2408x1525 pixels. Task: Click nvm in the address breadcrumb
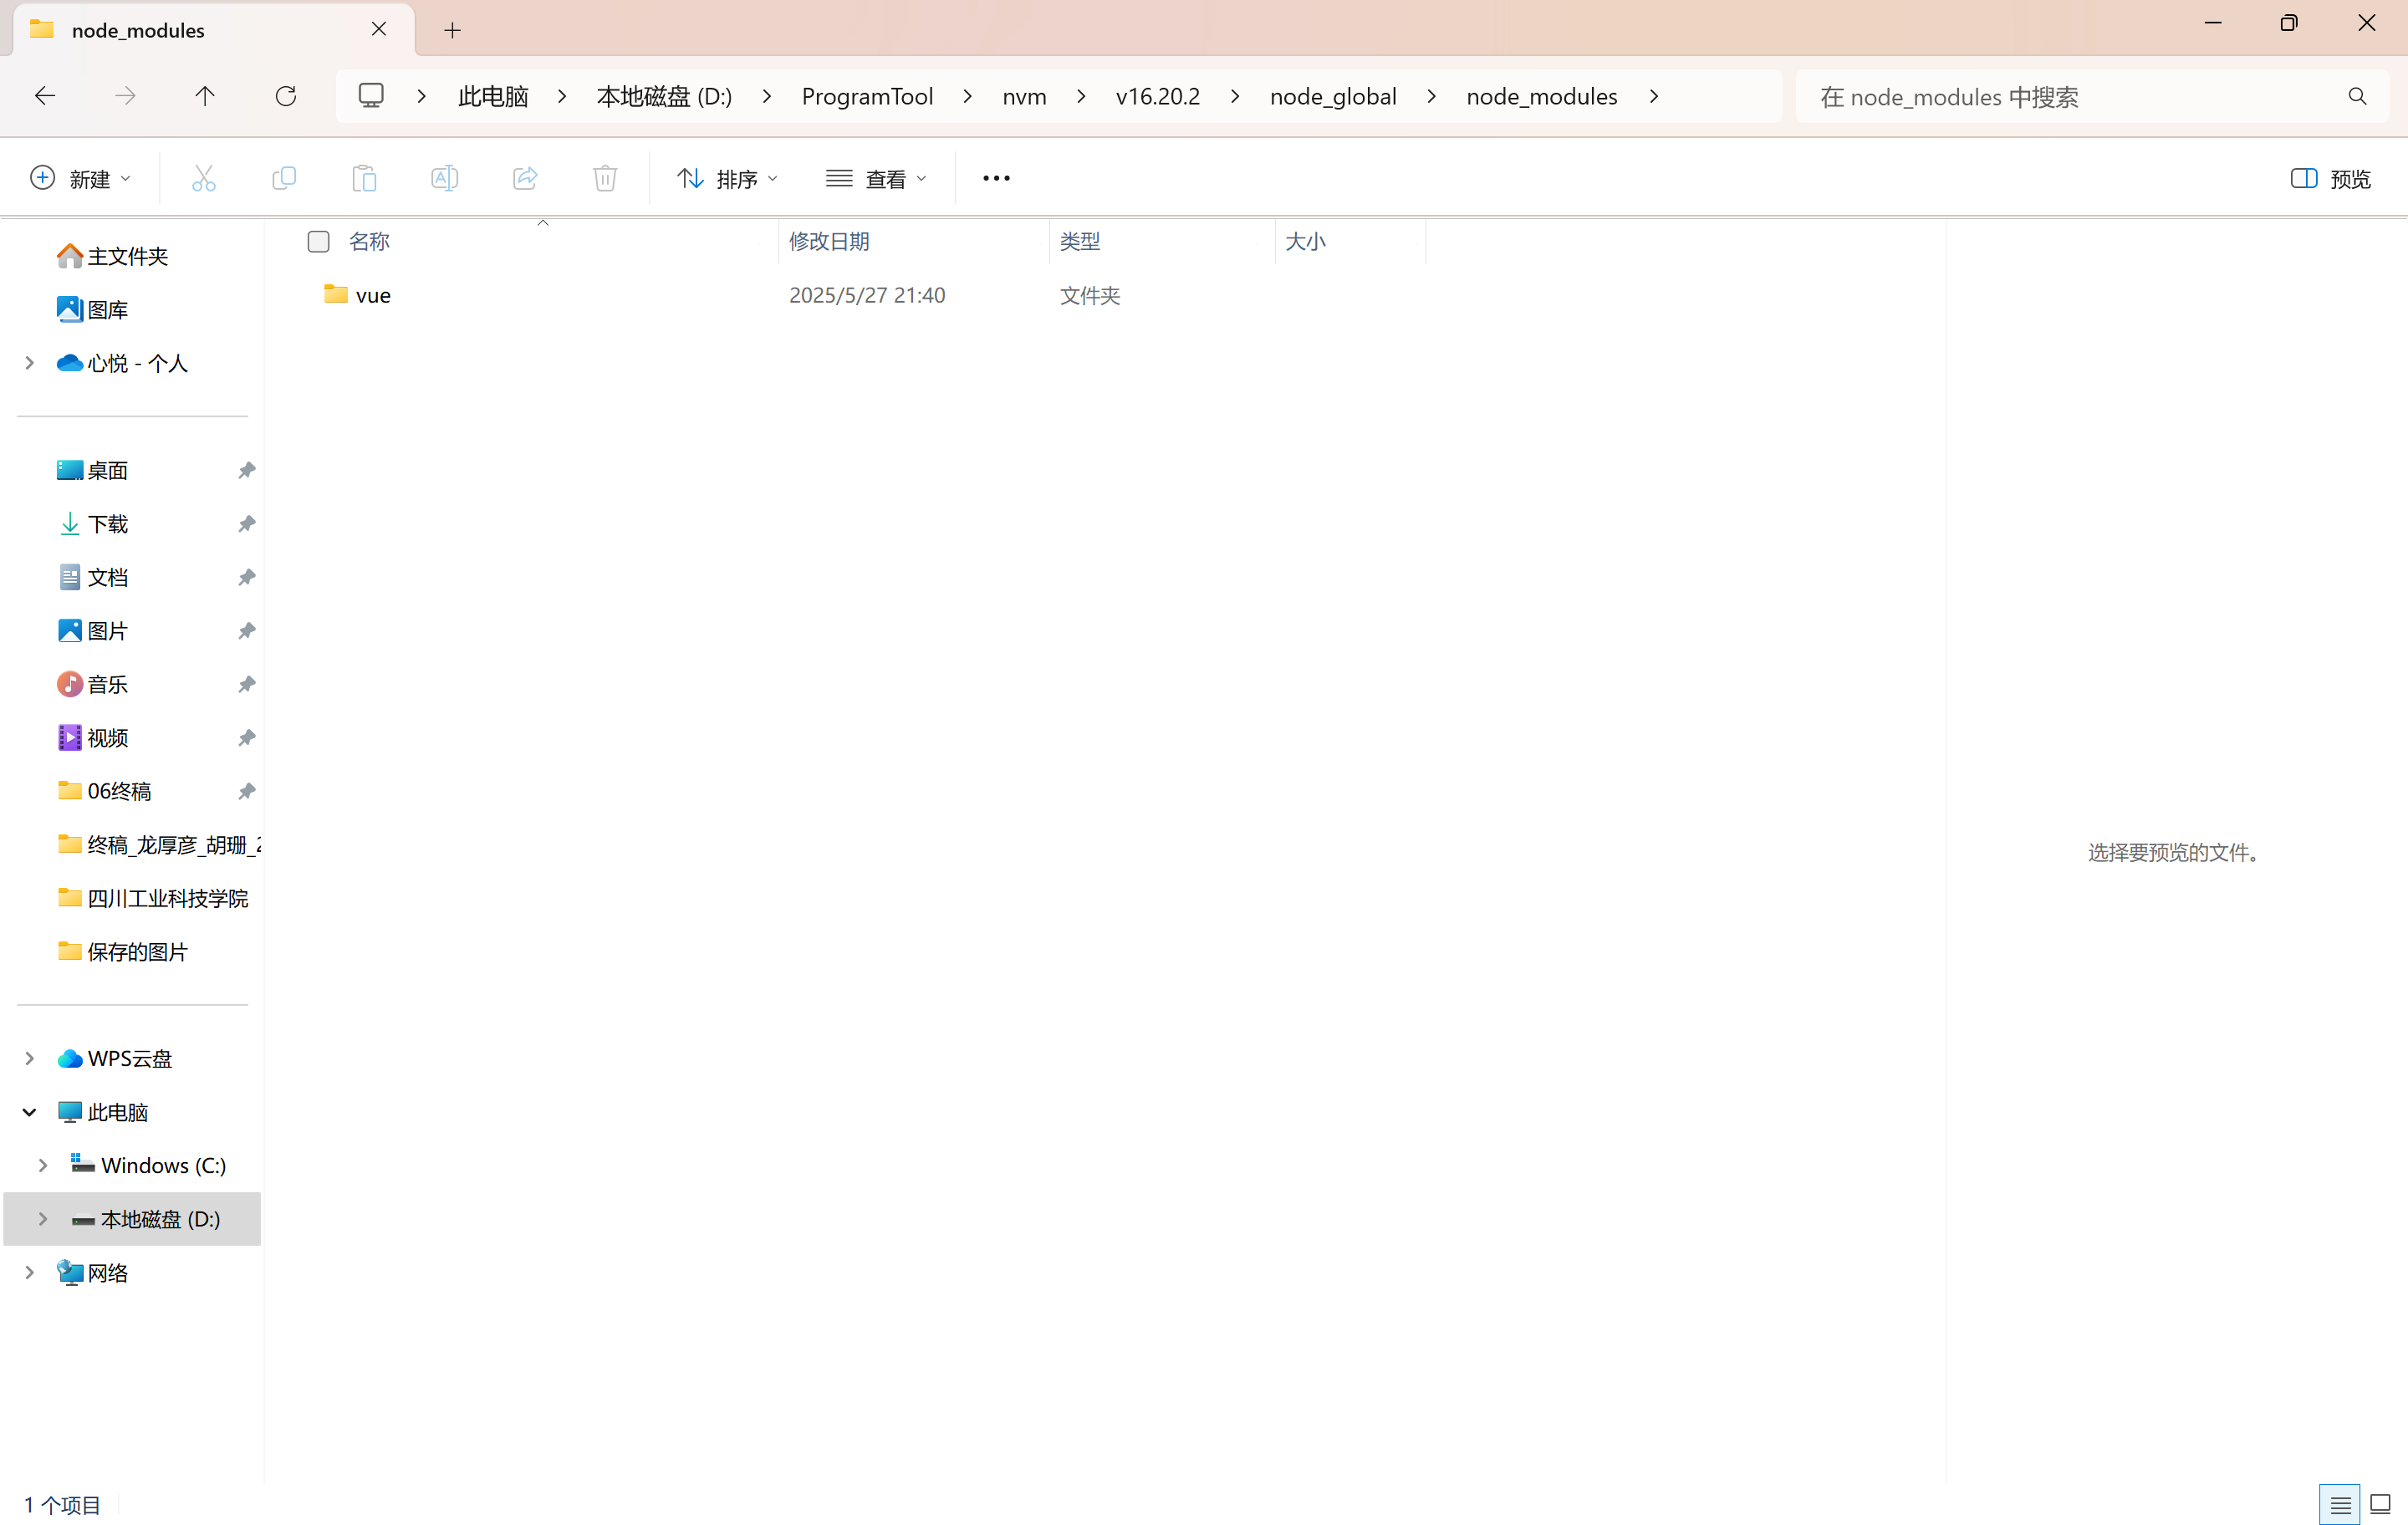(1024, 96)
